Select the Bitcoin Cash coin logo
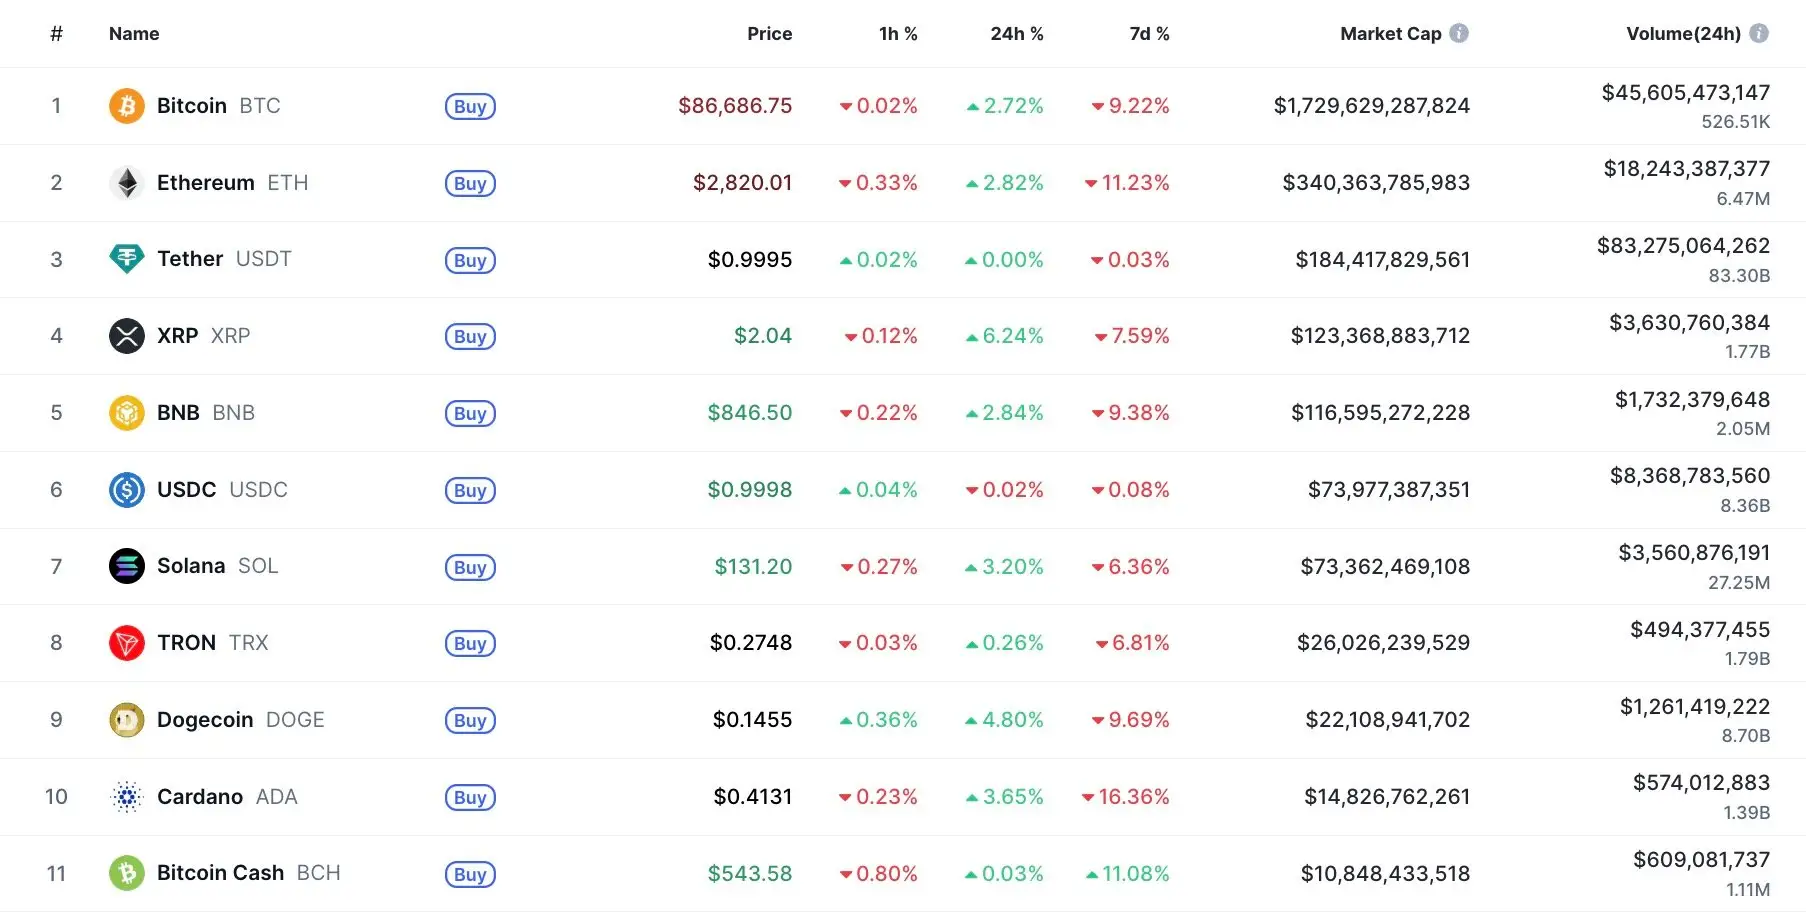Image resolution: width=1806 pixels, height=916 pixels. 126,872
